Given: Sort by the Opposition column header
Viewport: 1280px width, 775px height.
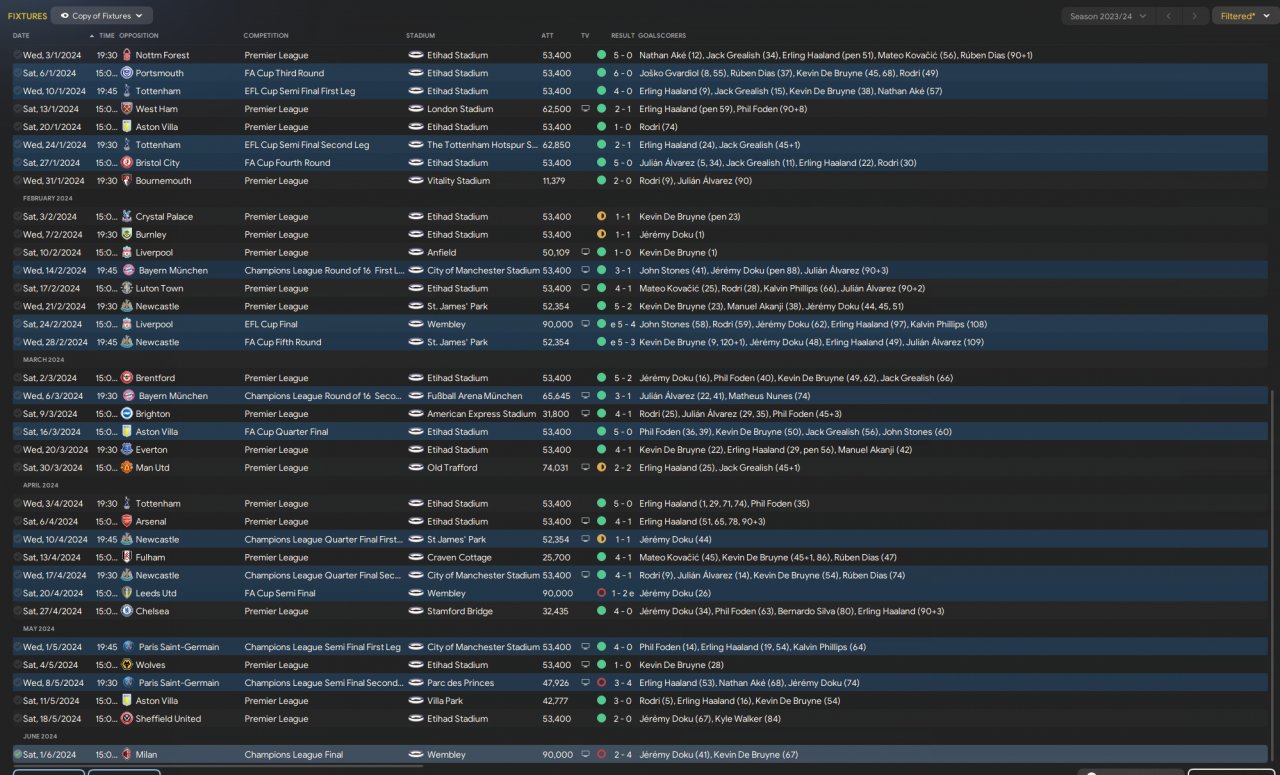Looking at the screenshot, I should point(138,36).
